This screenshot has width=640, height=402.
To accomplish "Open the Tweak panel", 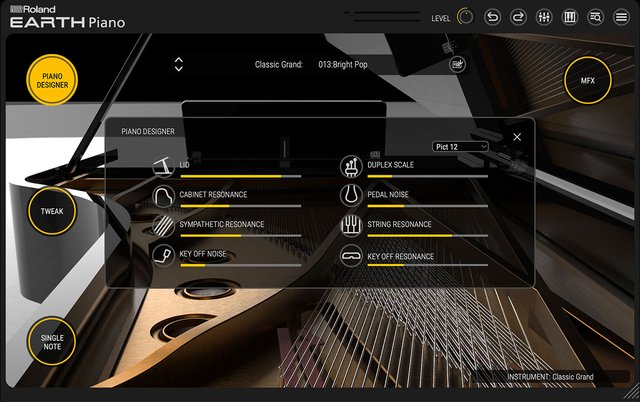I will click(52, 211).
